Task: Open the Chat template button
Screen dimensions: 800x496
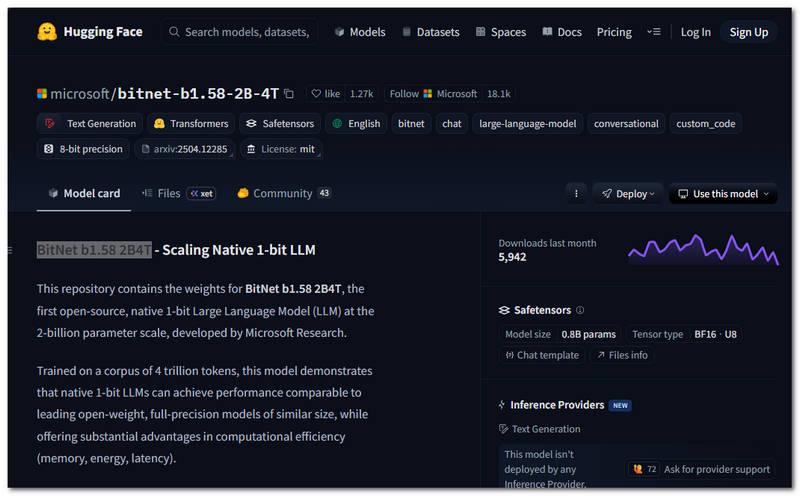Action: (x=542, y=356)
